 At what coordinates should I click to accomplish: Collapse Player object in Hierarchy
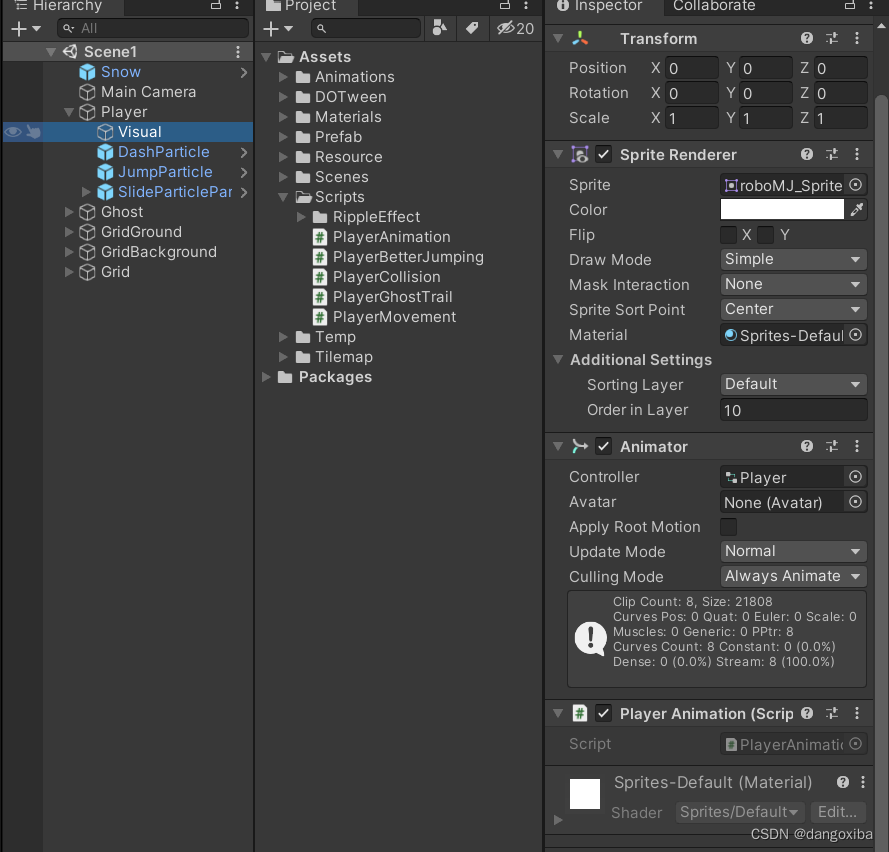point(69,112)
